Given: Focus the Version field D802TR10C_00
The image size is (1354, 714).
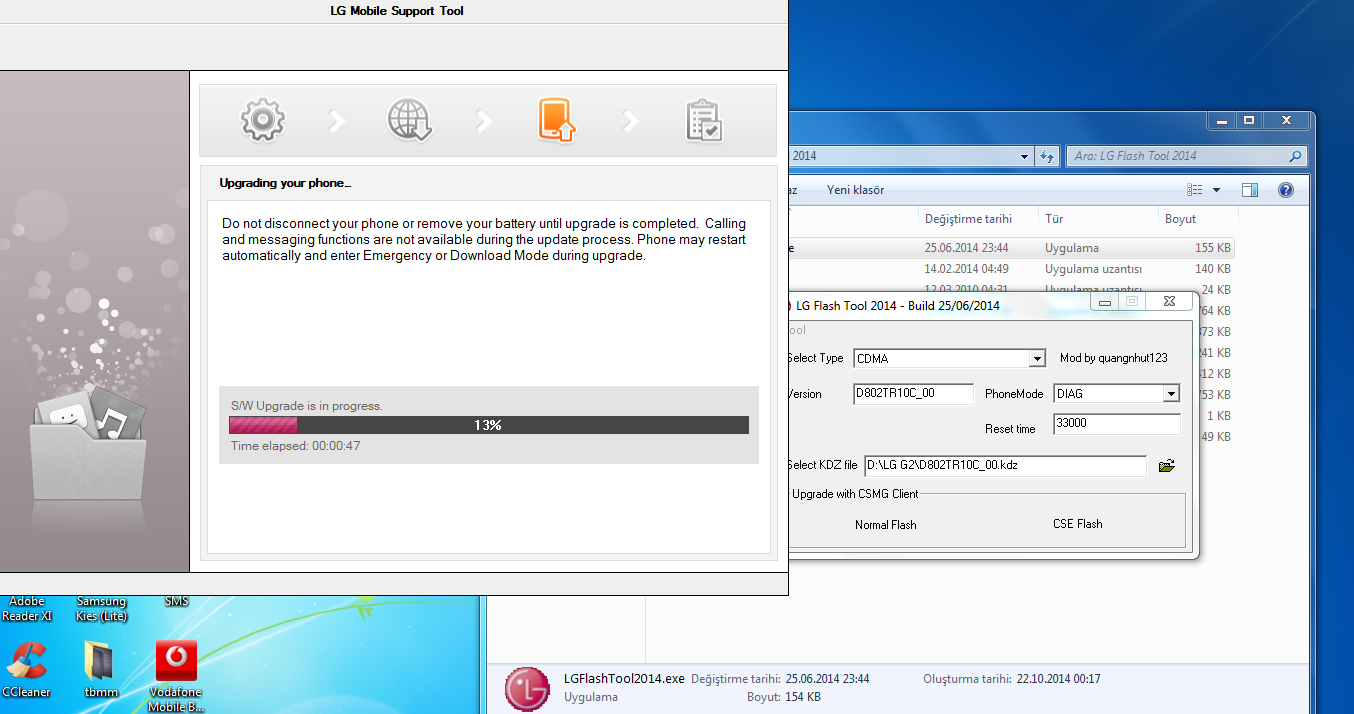Looking at the screenshot, I should point(913,394).
